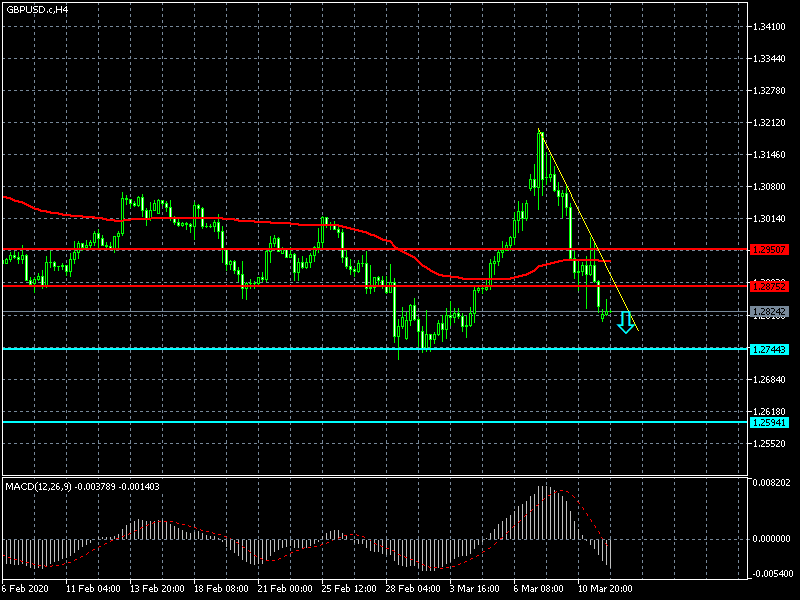The height and width of the screenshot is (600, 800).
Task: Click the gray 1.28242 current price tag
Action: point(769,312)
